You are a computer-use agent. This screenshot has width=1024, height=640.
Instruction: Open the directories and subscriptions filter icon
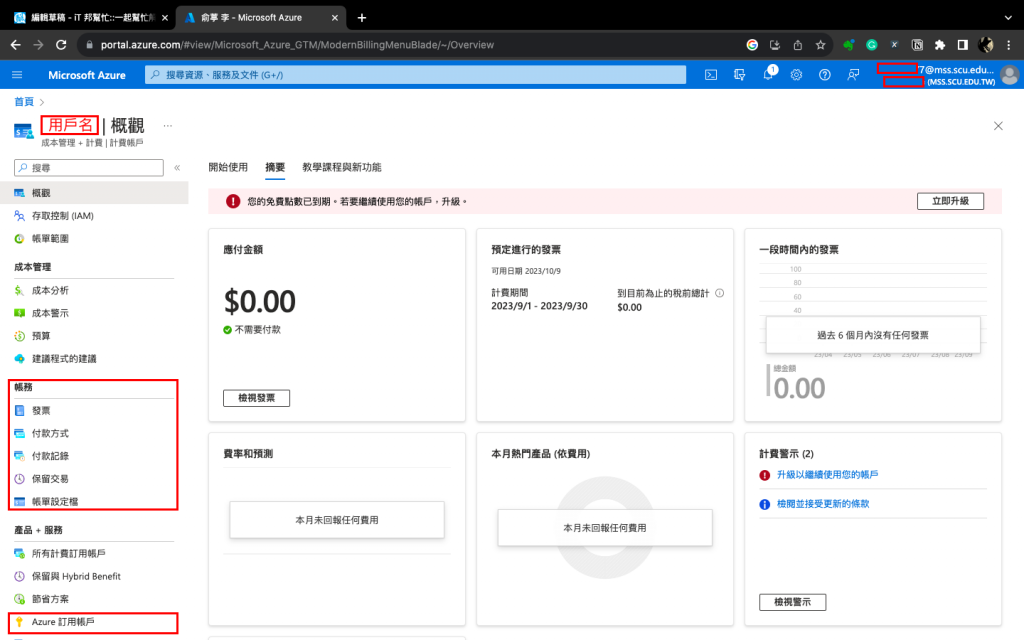tap(739, 75)
